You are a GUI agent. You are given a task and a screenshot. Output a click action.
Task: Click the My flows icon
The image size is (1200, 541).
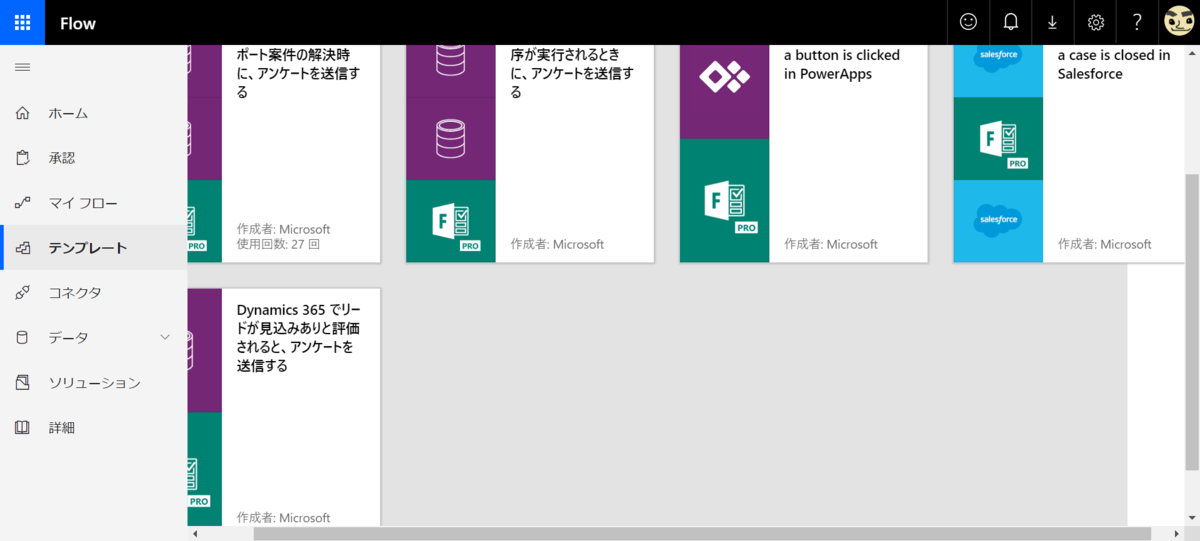pyautogui.click(x=23, y=203)
